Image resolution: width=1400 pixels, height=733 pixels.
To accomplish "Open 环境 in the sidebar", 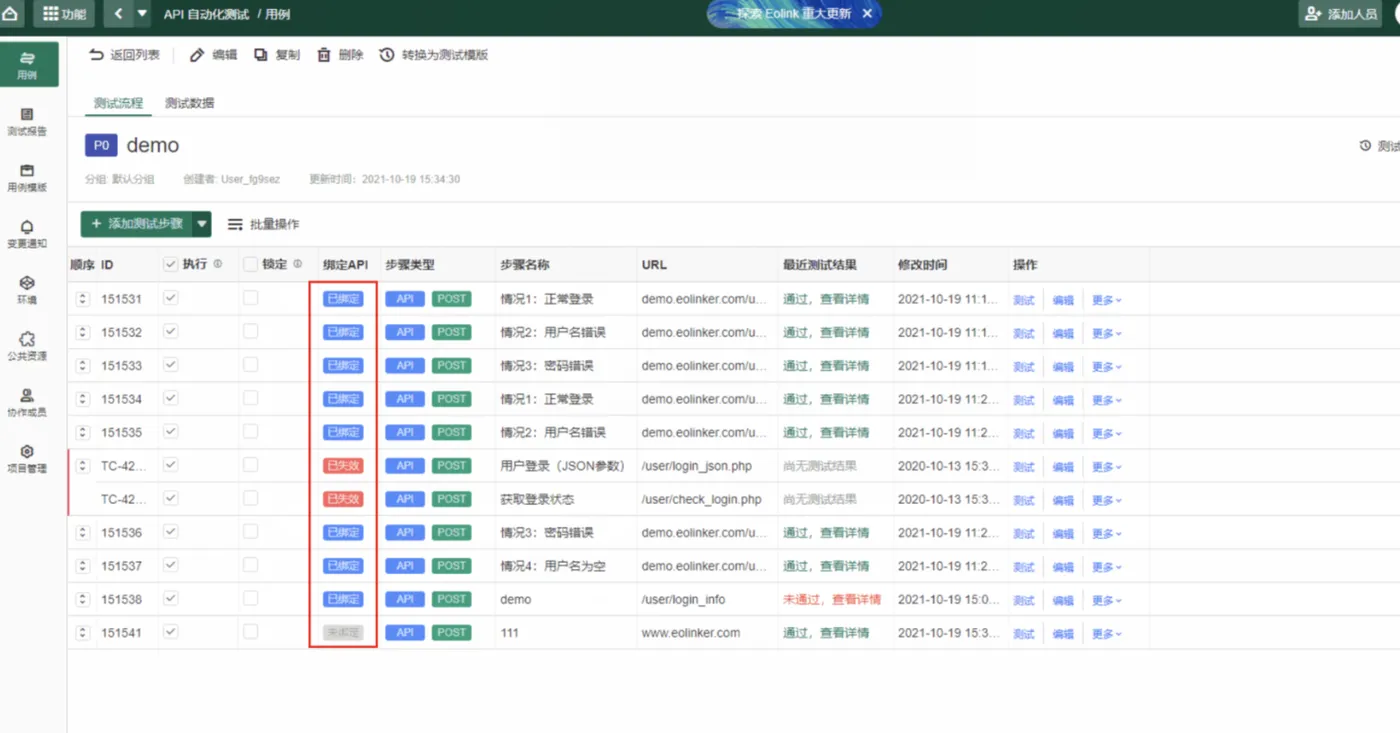I will pos(28,290).
